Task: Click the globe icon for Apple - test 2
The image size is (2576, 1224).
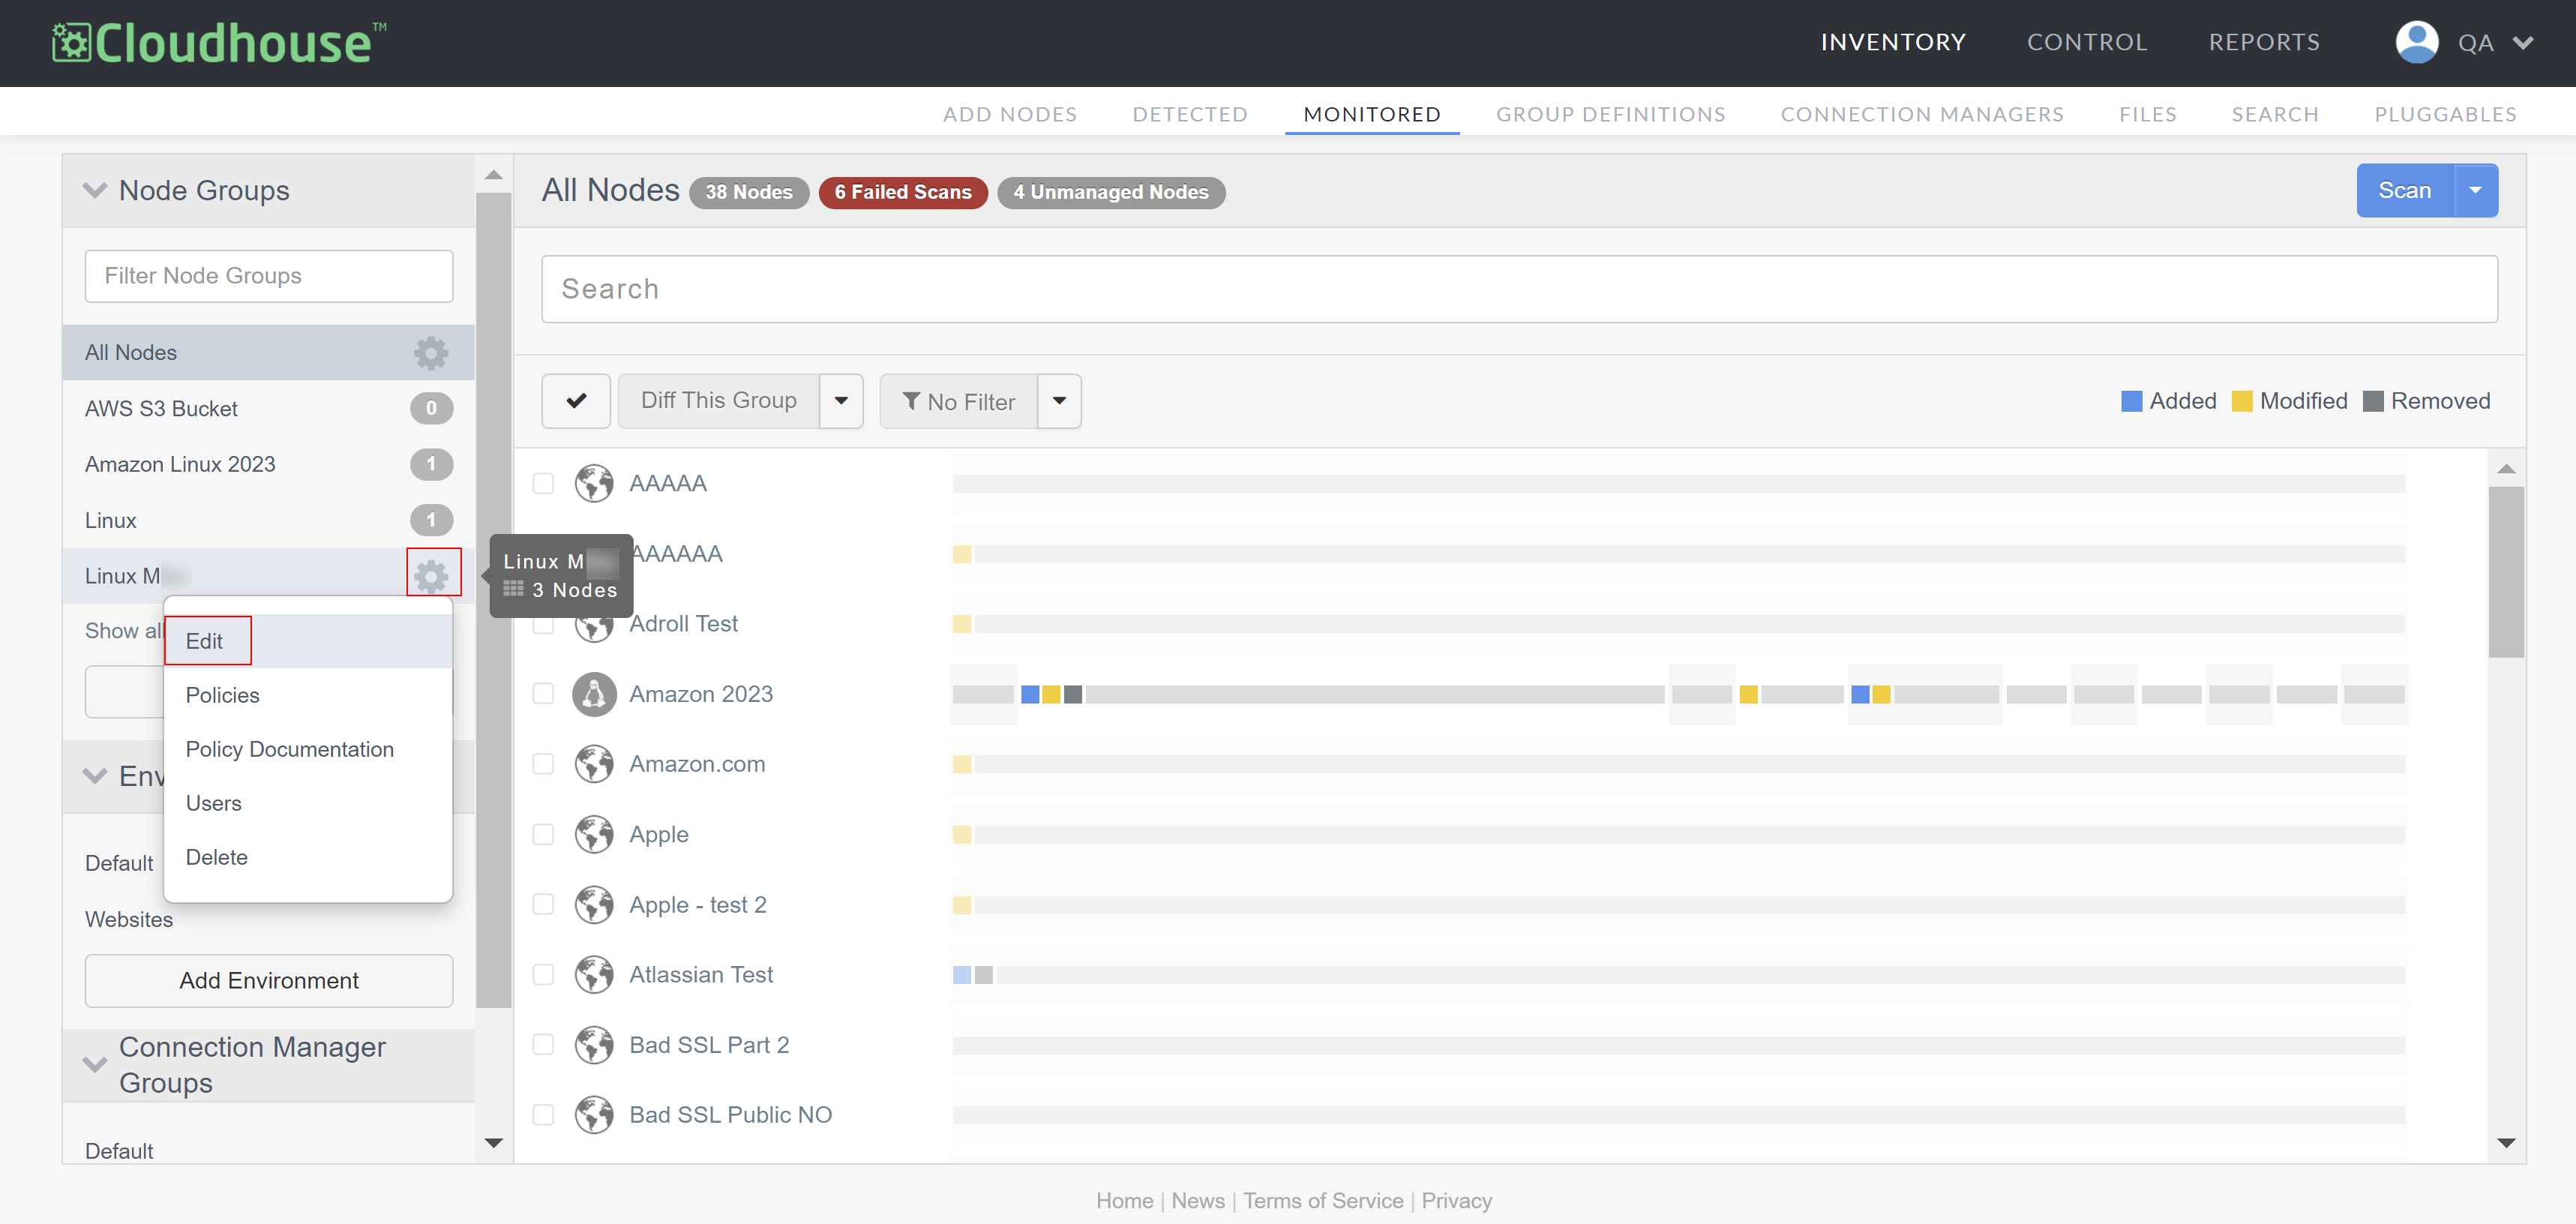Action: coord(594,905)
